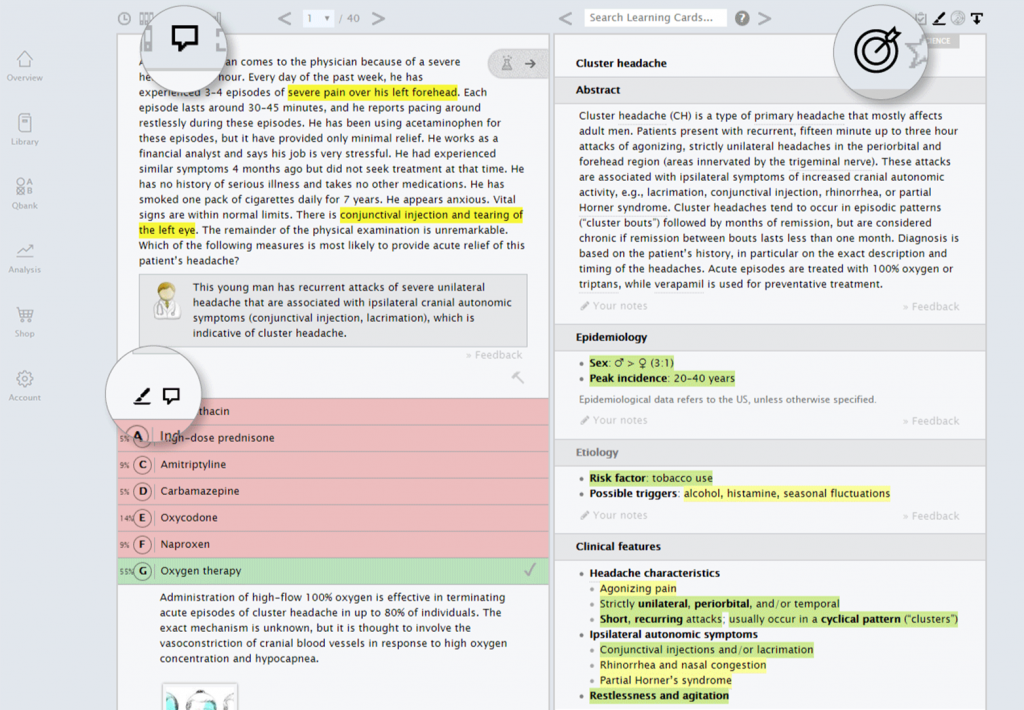Add Your notes under Epidemiology
The image size is (1024, 710).
pos(614,420)
